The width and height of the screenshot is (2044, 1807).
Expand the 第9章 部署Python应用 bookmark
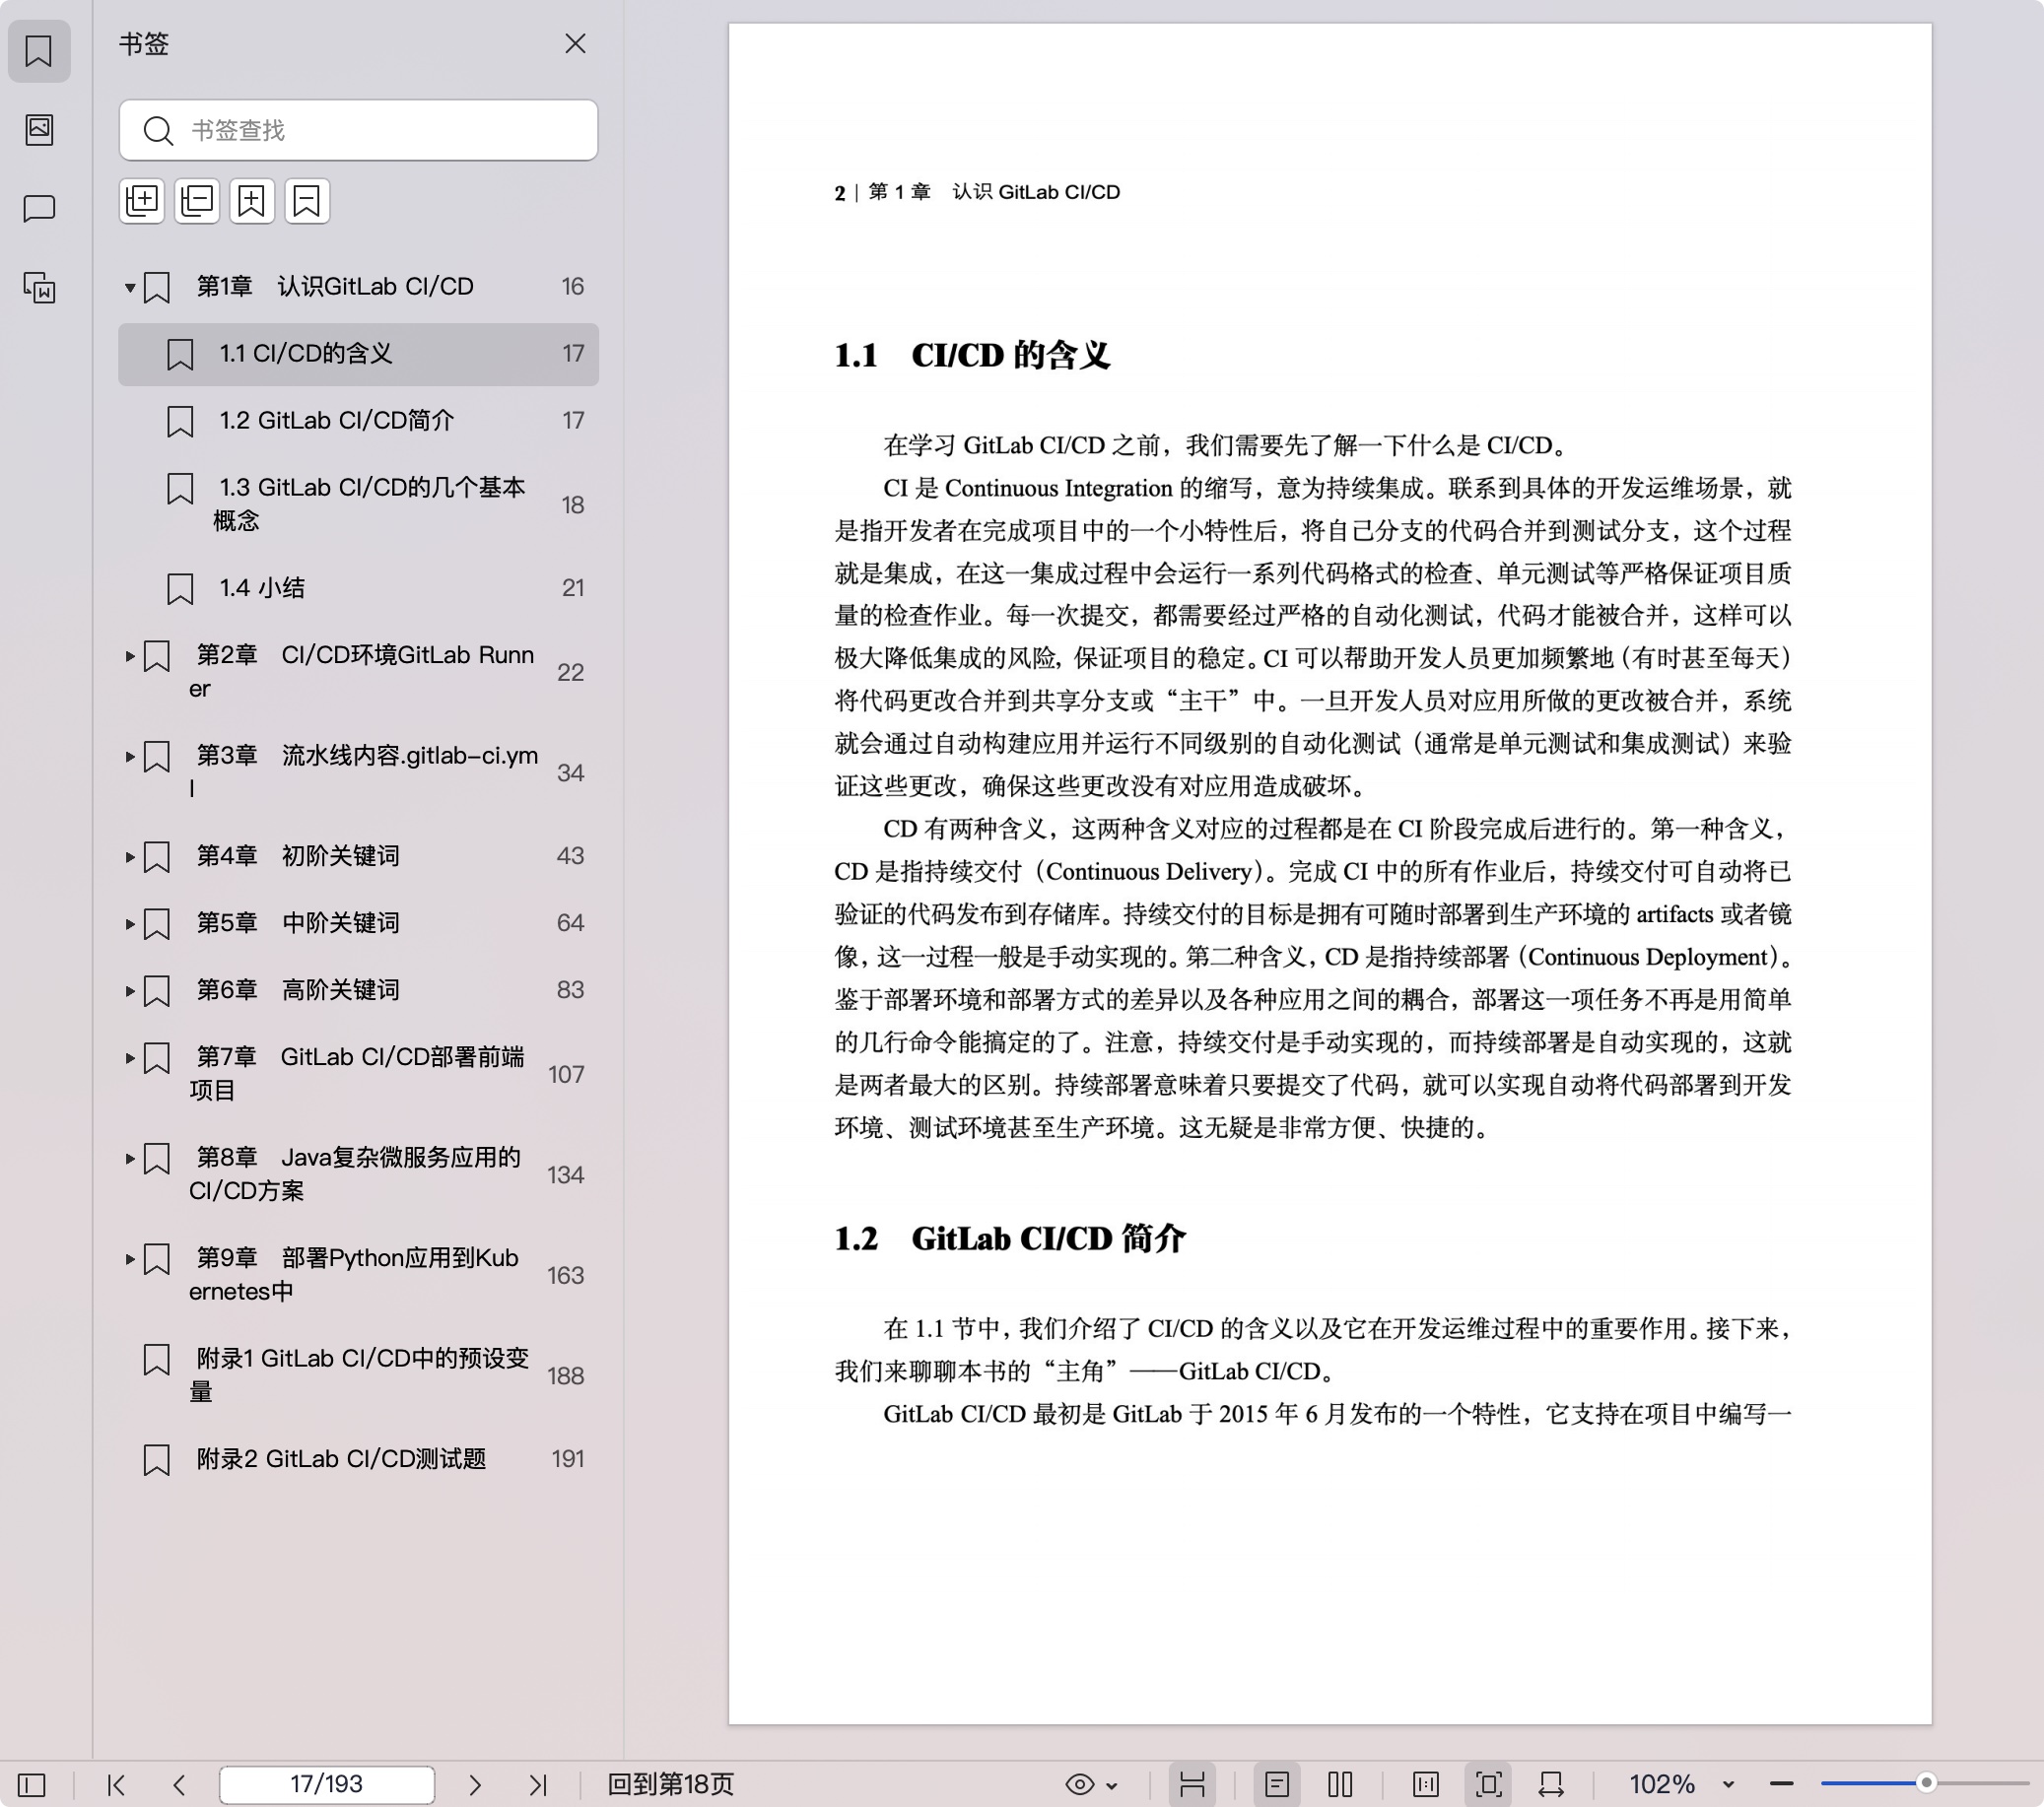tap(130, 1259)
